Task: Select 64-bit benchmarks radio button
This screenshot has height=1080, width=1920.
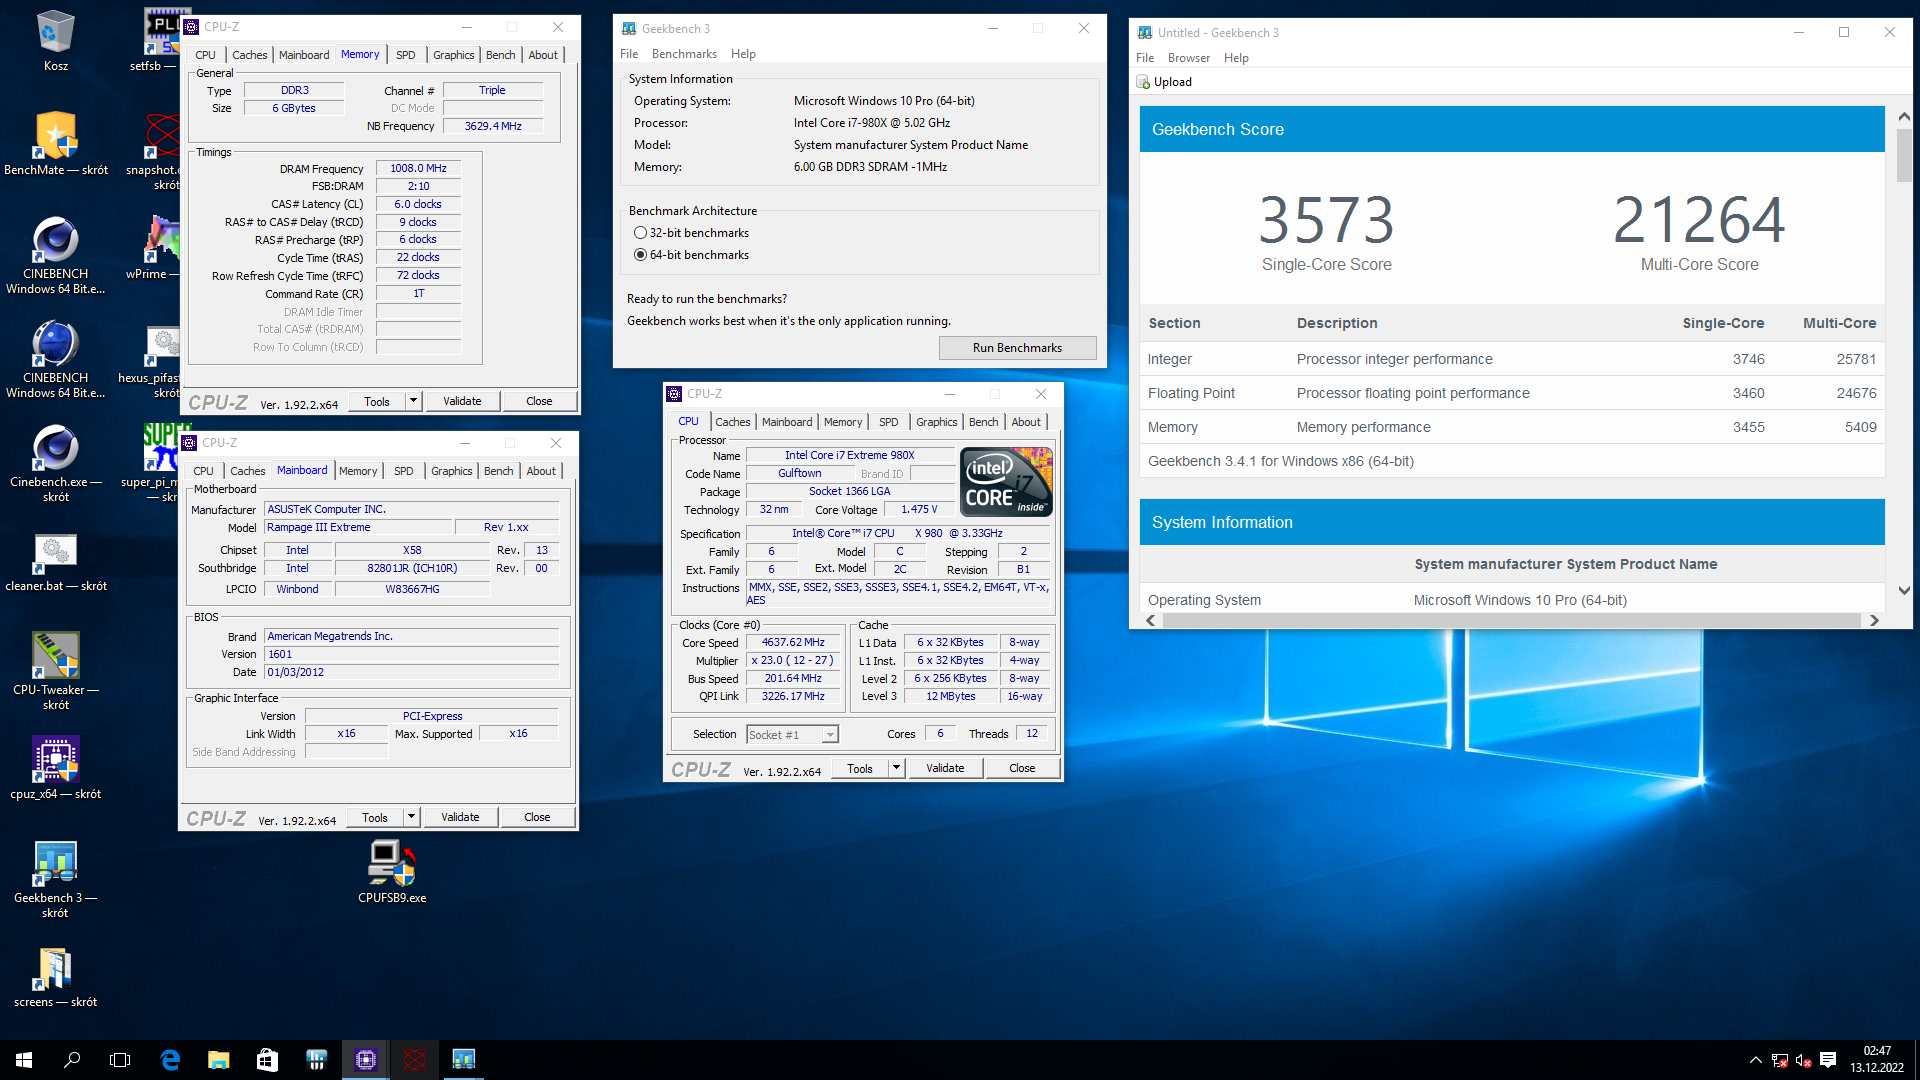Action: [640, 255]
